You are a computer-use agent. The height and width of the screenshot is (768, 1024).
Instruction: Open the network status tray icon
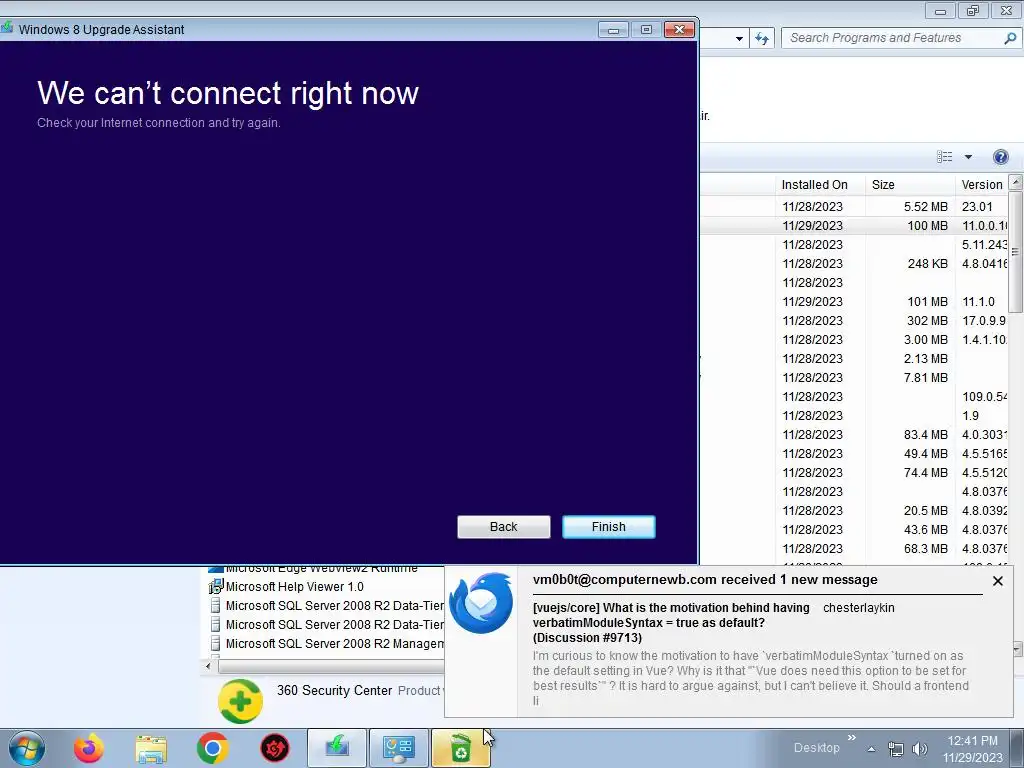896,749
